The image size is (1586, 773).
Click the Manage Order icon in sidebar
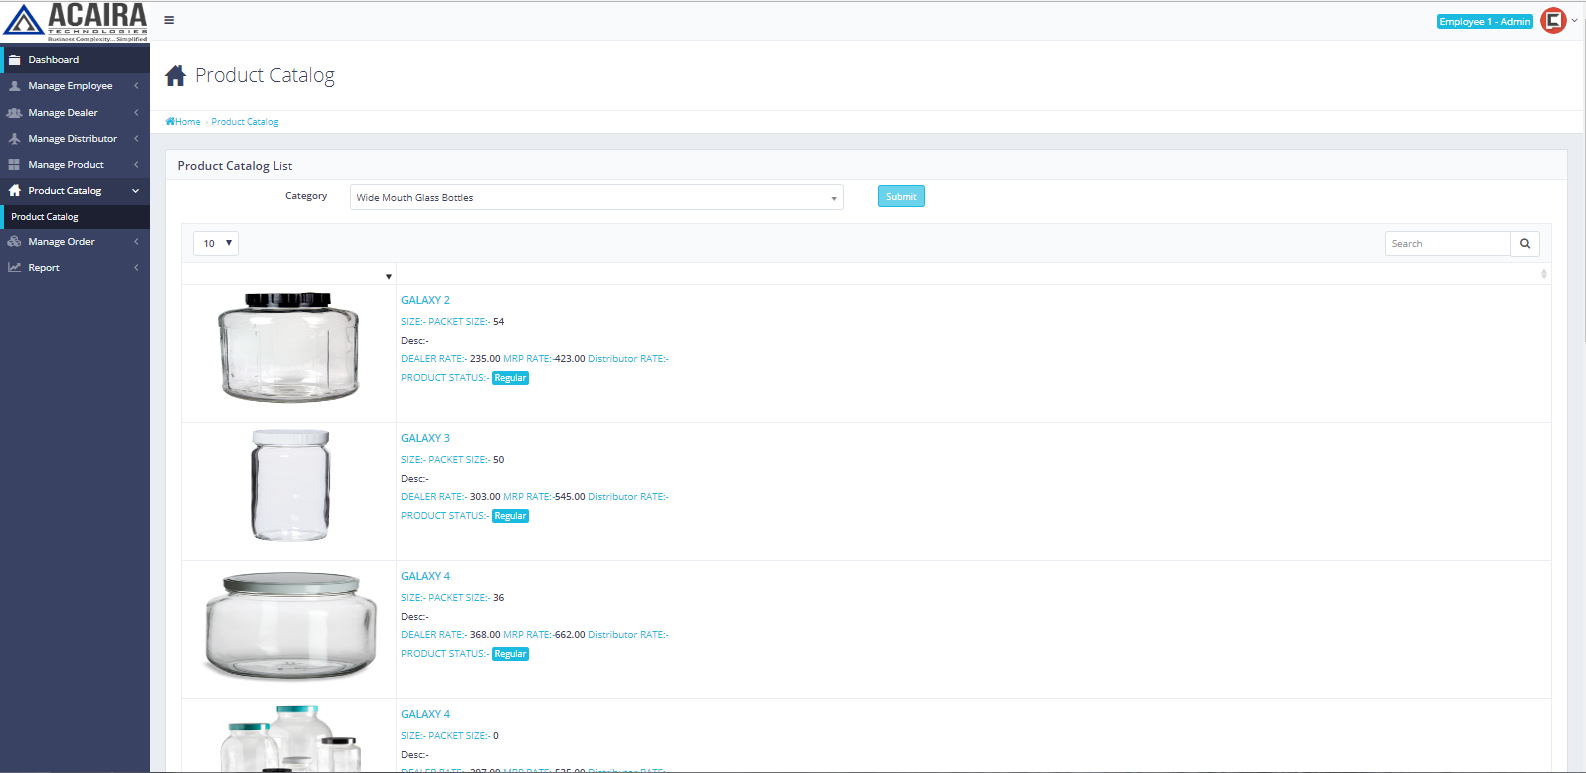pyautogui.click(x=15, y=242)
